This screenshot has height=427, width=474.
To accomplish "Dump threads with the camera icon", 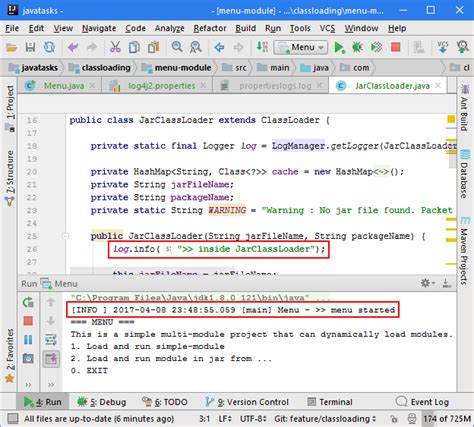I will (28, 359).
